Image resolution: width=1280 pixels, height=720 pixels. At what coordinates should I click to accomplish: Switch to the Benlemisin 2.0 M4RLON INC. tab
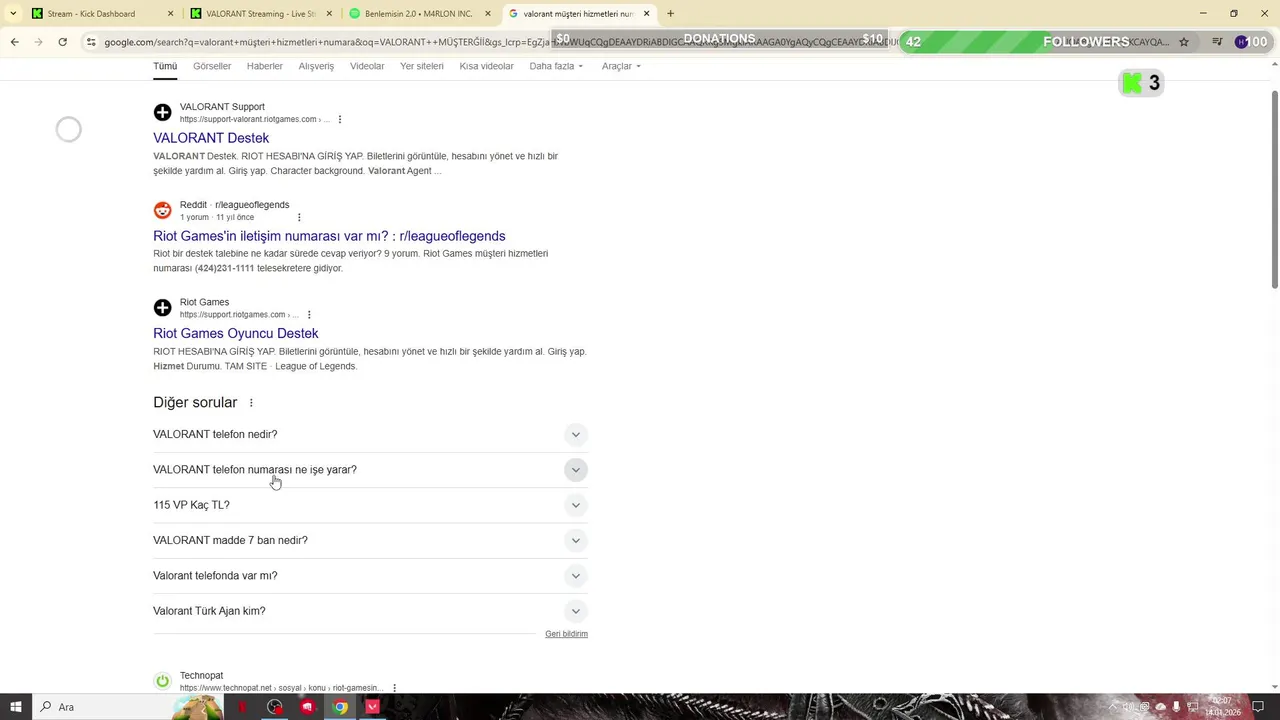click(420, 14)
